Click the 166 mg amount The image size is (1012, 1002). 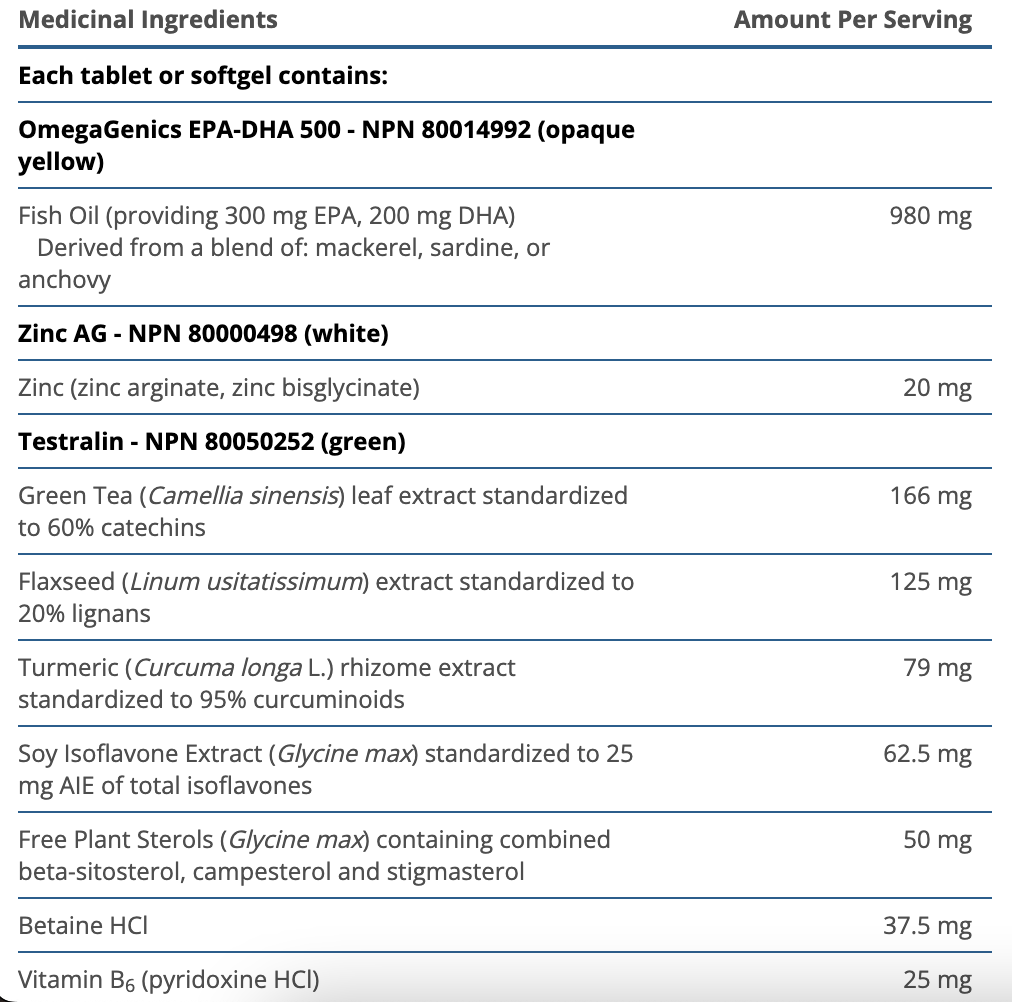(930, 495)
